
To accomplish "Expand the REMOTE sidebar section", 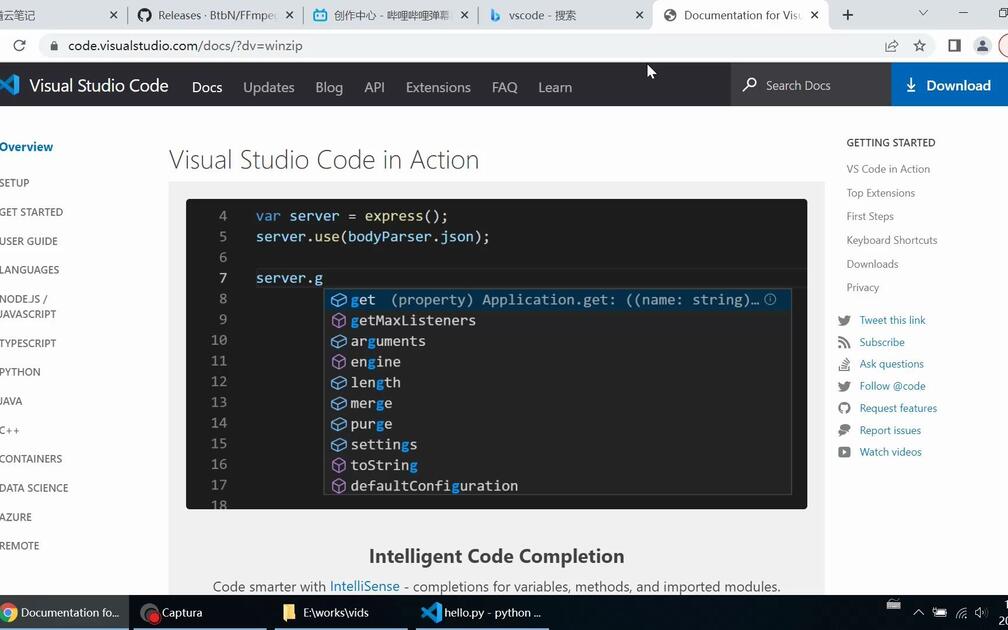I will (20, 545).
